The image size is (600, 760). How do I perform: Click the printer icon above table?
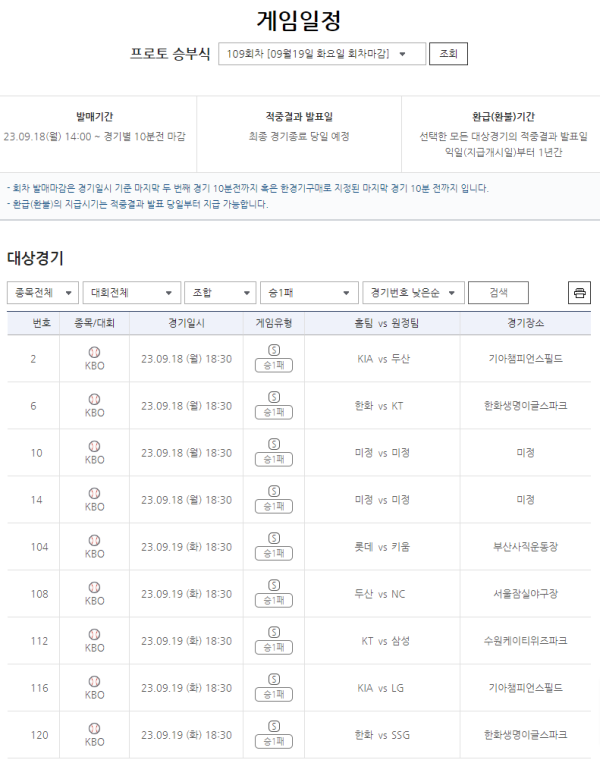579,293
